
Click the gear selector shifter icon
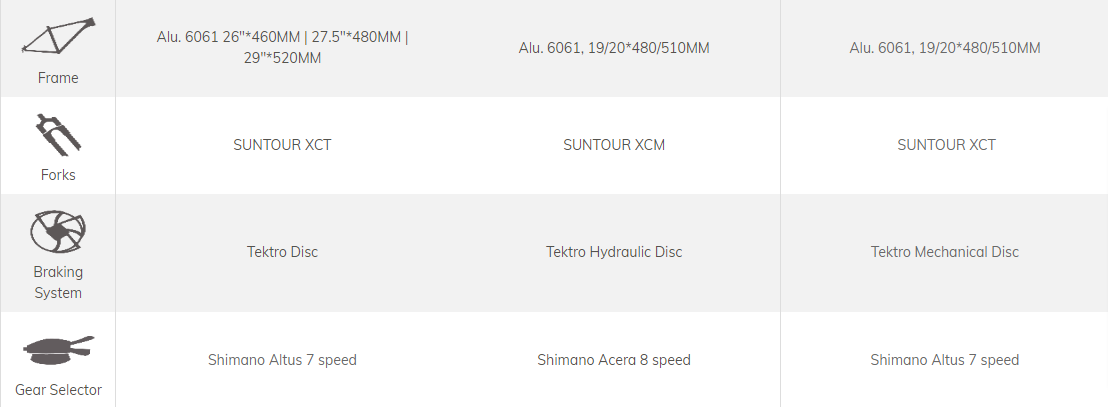tap(58, 350)
